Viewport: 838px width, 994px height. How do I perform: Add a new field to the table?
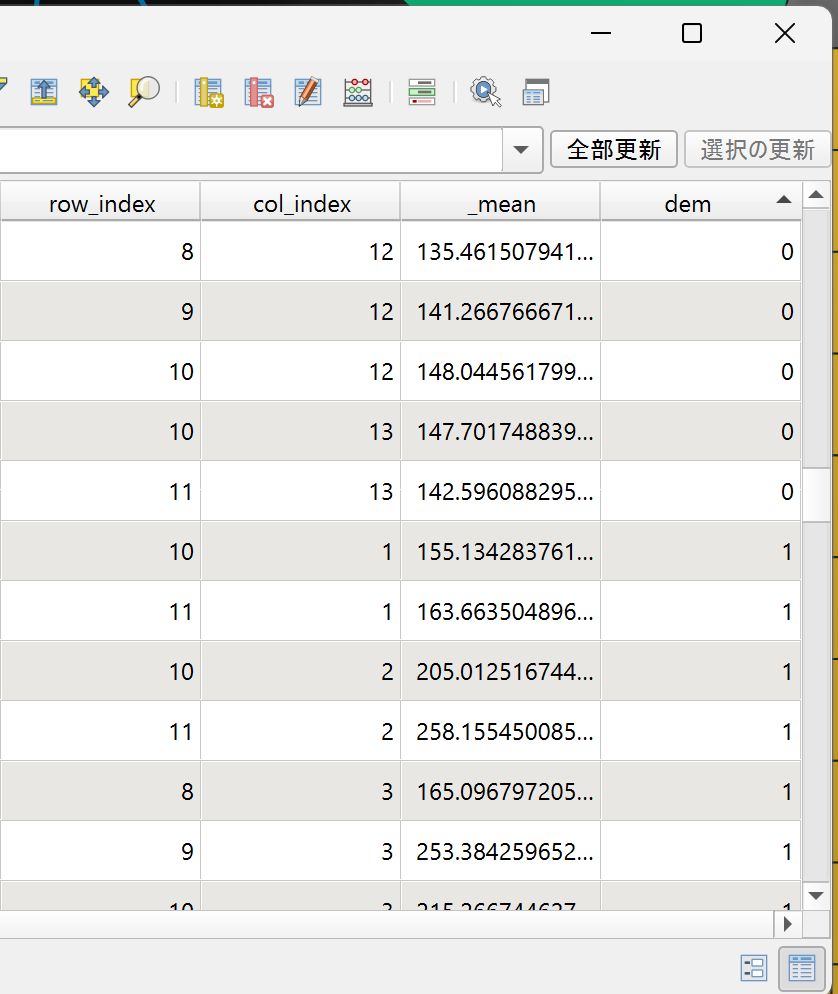pos(209,92)
